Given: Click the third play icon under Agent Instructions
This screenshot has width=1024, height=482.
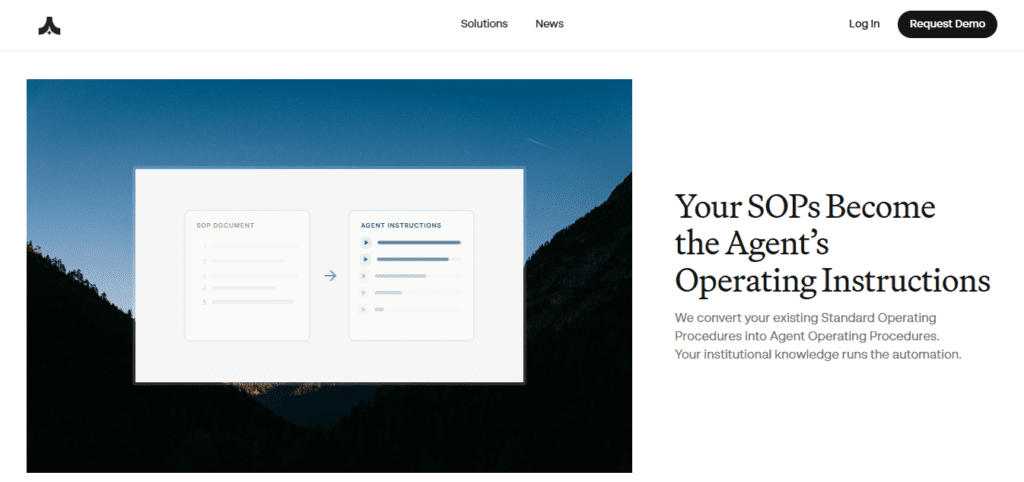Looking at the screenshot, I should pos(366,276).
